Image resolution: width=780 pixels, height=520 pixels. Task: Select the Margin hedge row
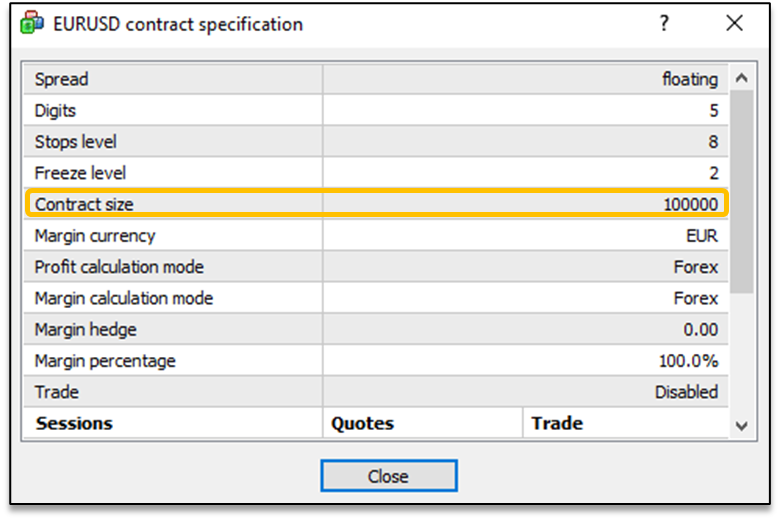[x=376, y=329]
